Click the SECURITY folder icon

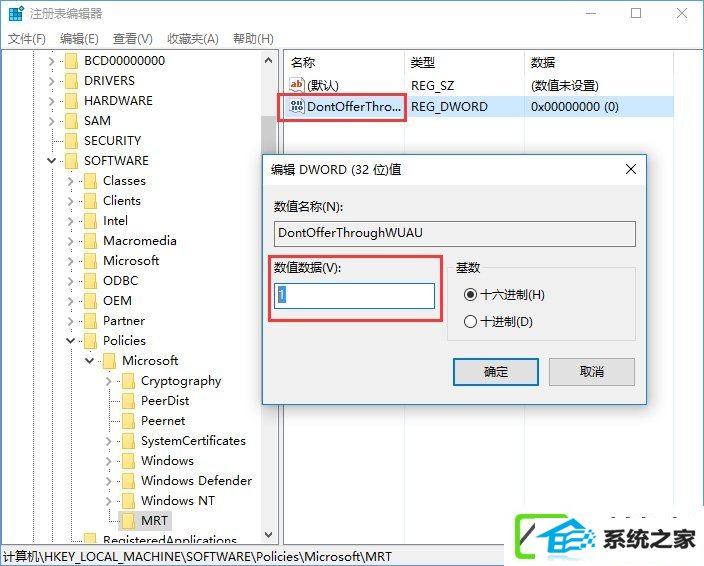(x=71, y=140)
